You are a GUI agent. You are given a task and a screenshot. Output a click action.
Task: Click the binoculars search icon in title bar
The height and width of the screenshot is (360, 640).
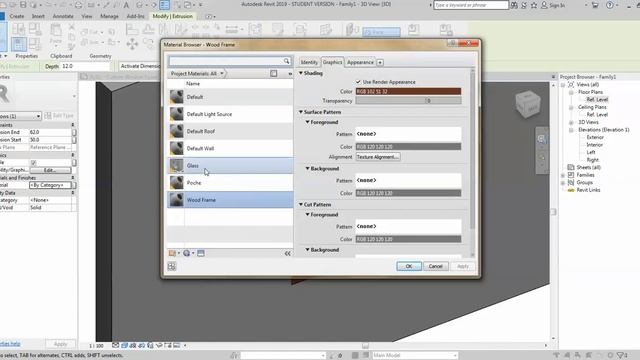(x=515, y=5)
